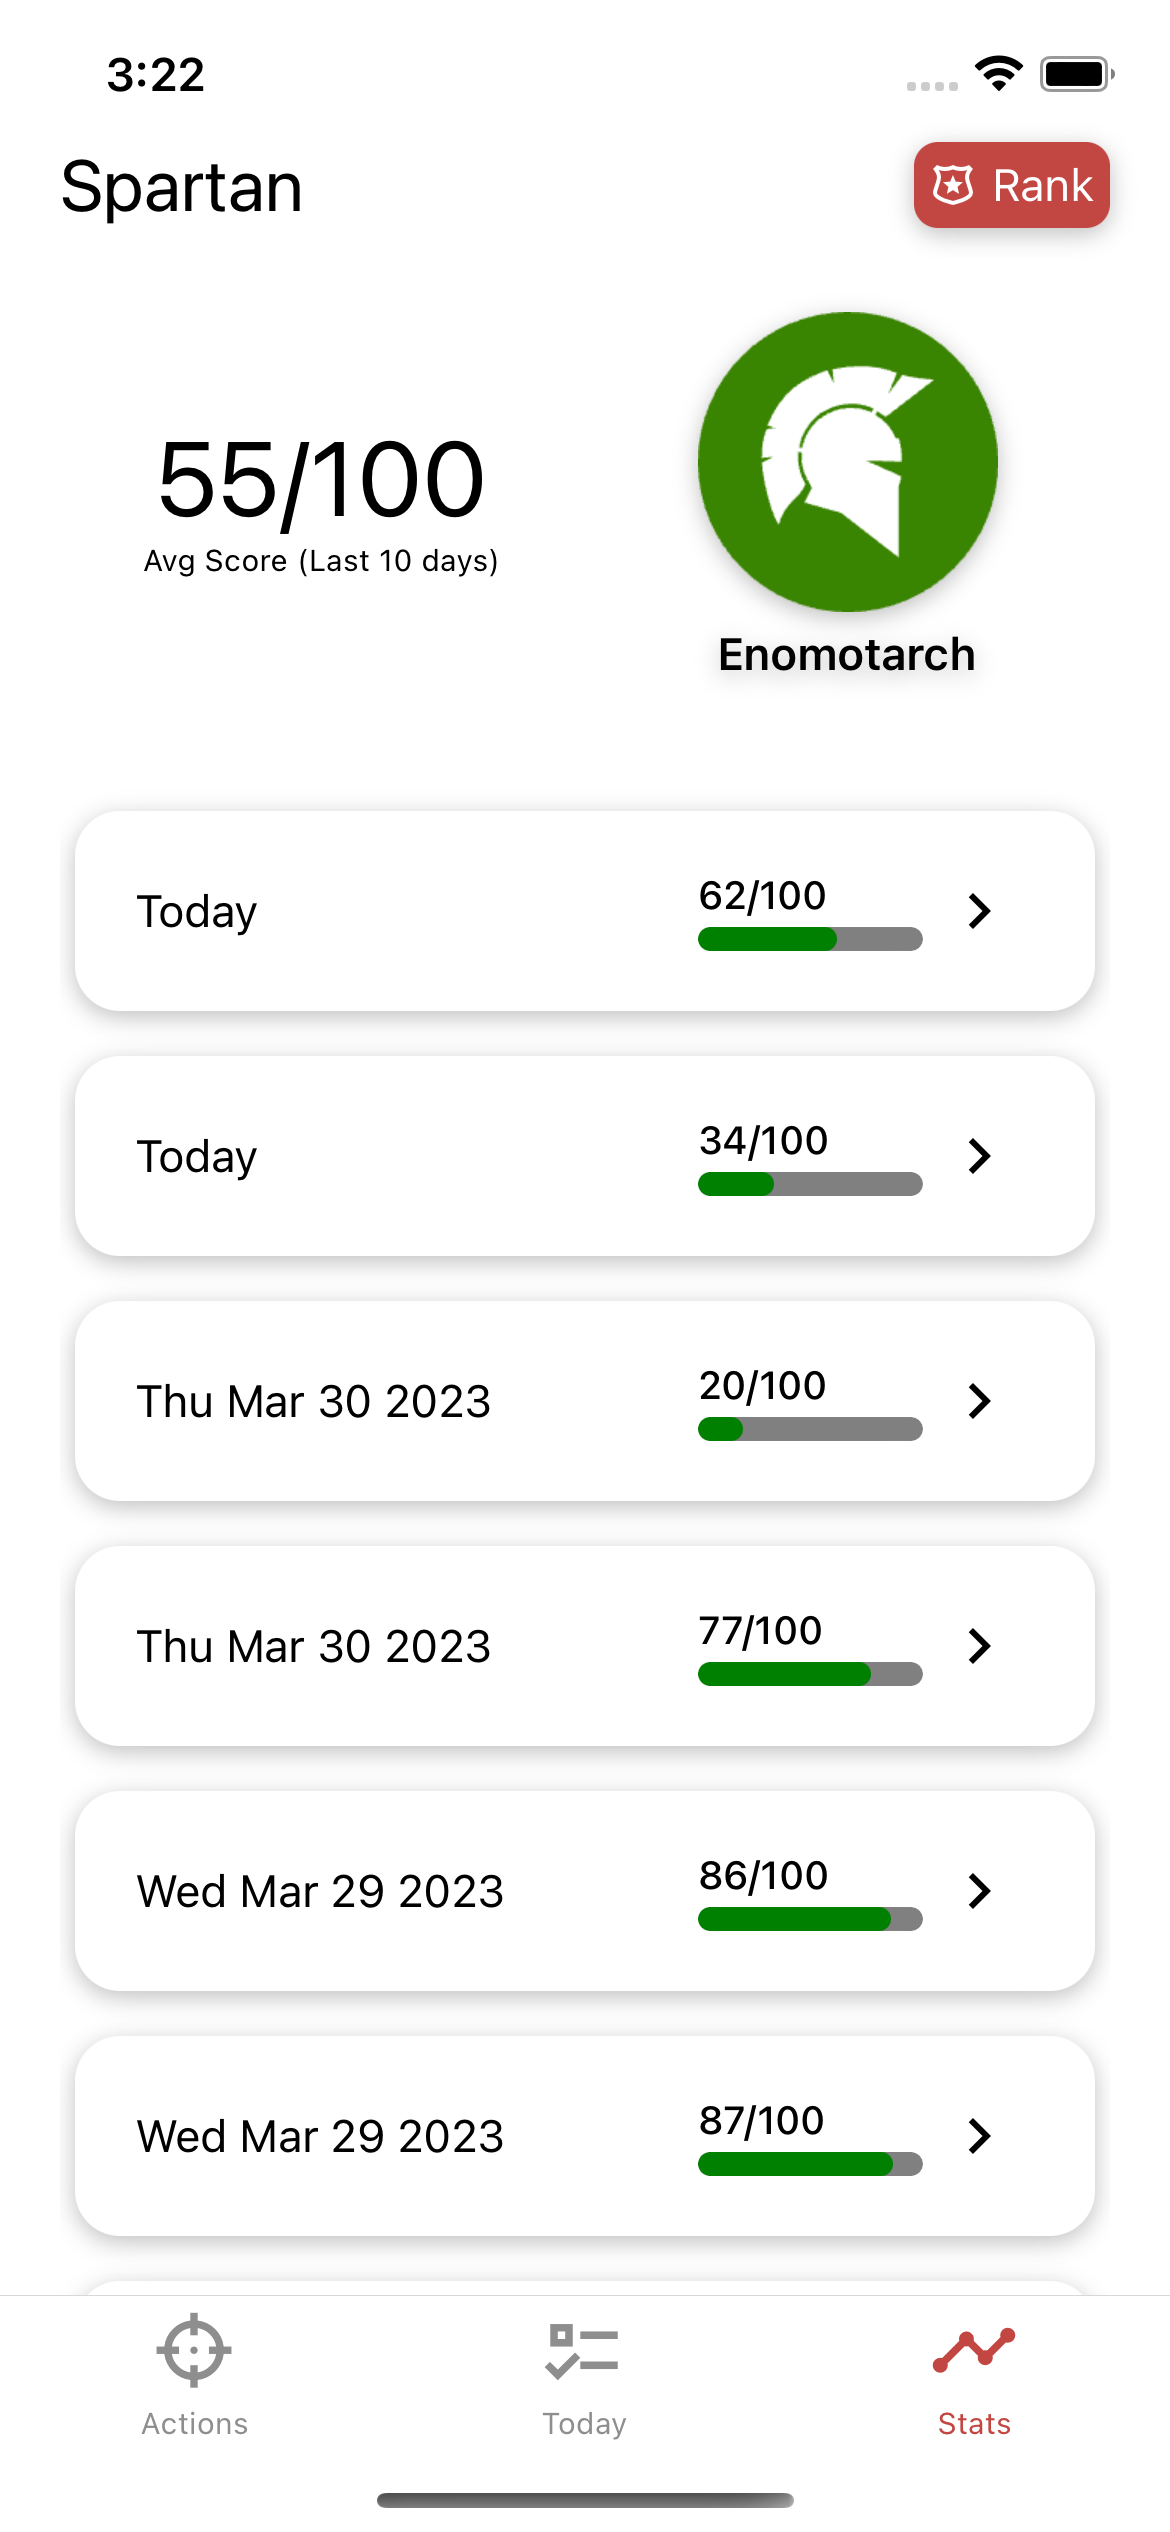Expand the 77/100 Thu Mar 30 chevron
The width and height of the screenshot is (1170, 2532).
[979, 1646]
